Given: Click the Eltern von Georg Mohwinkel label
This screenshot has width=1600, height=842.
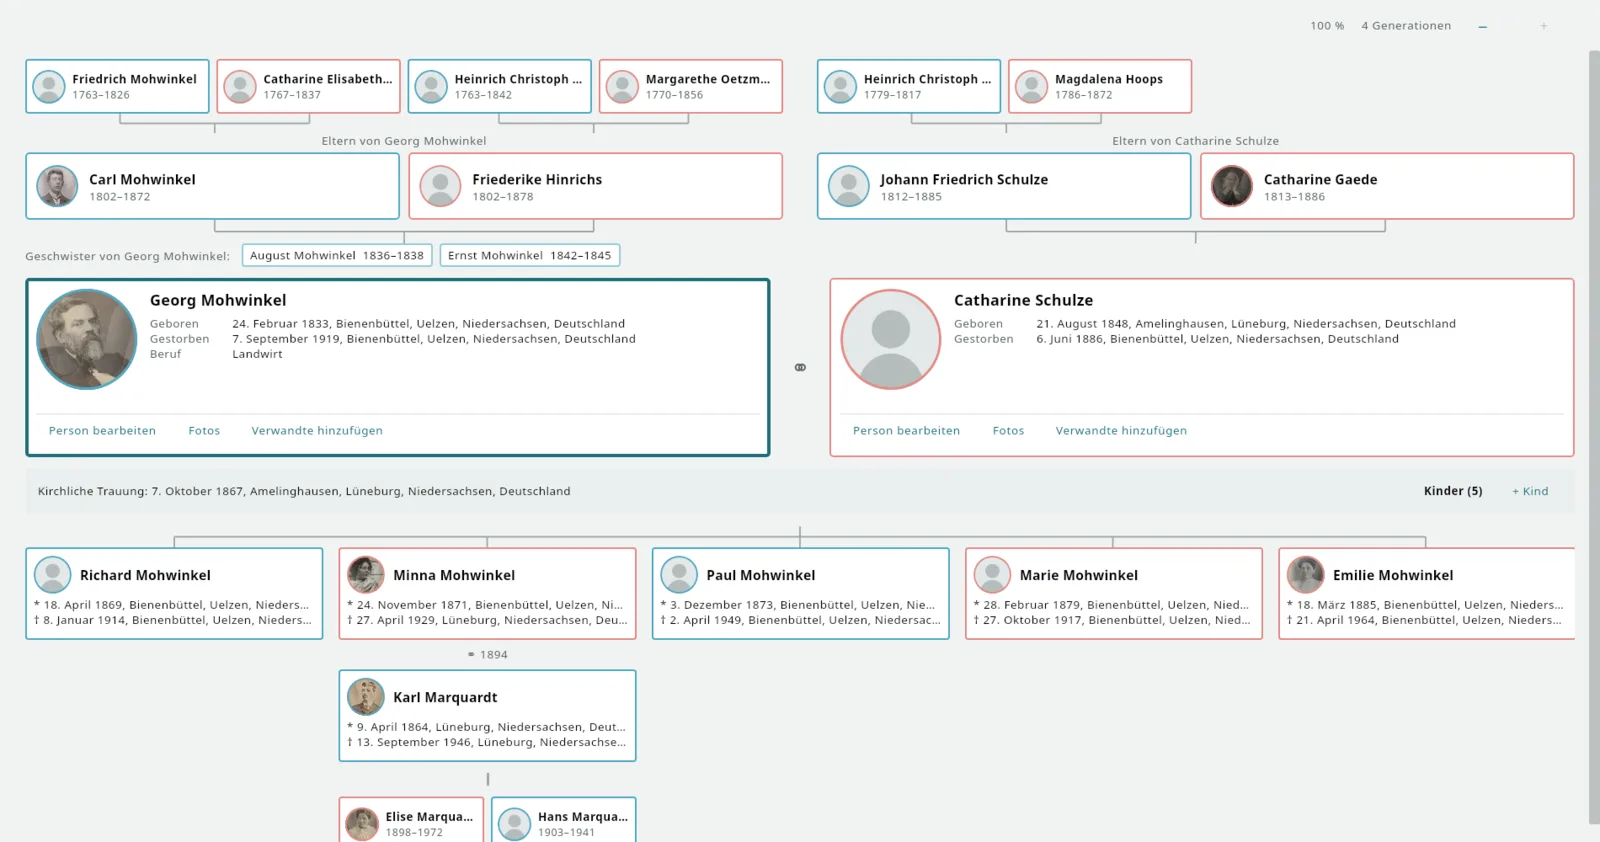Looking at the screenshot, I should [x=404, y=141].
